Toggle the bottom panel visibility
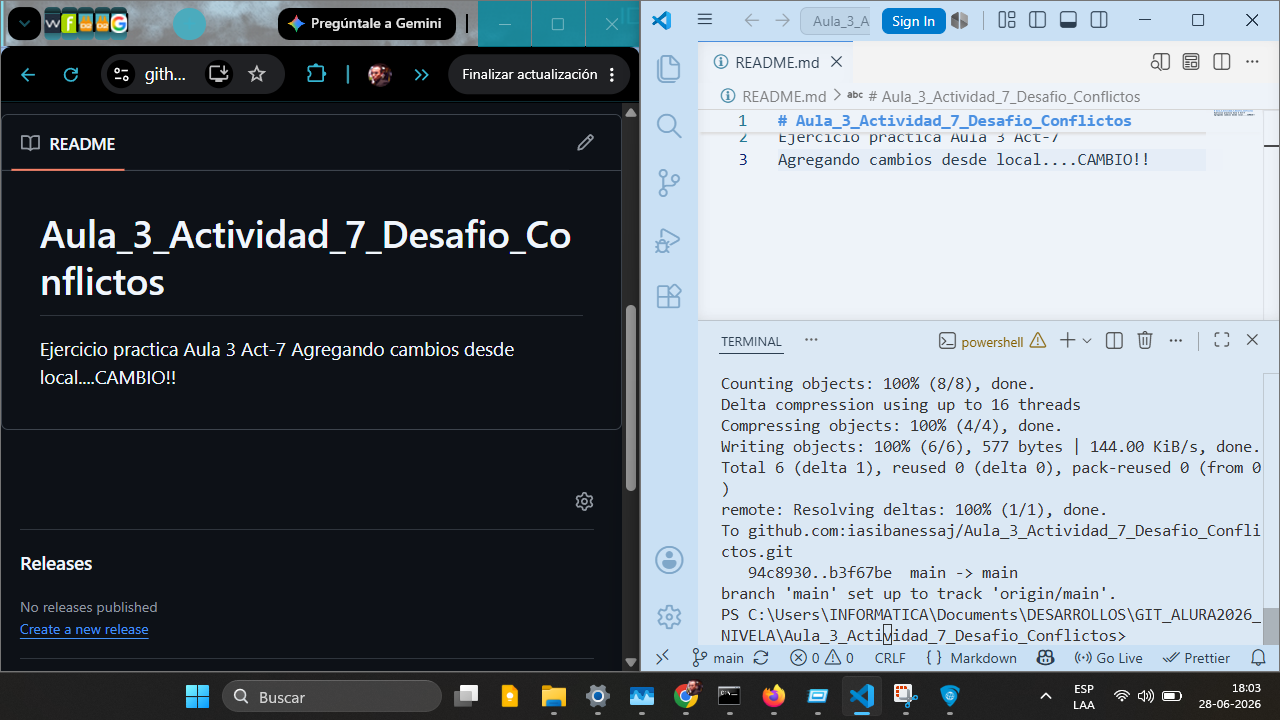The width and height of the screenshot is (1280, 720). click(1068, 20)
